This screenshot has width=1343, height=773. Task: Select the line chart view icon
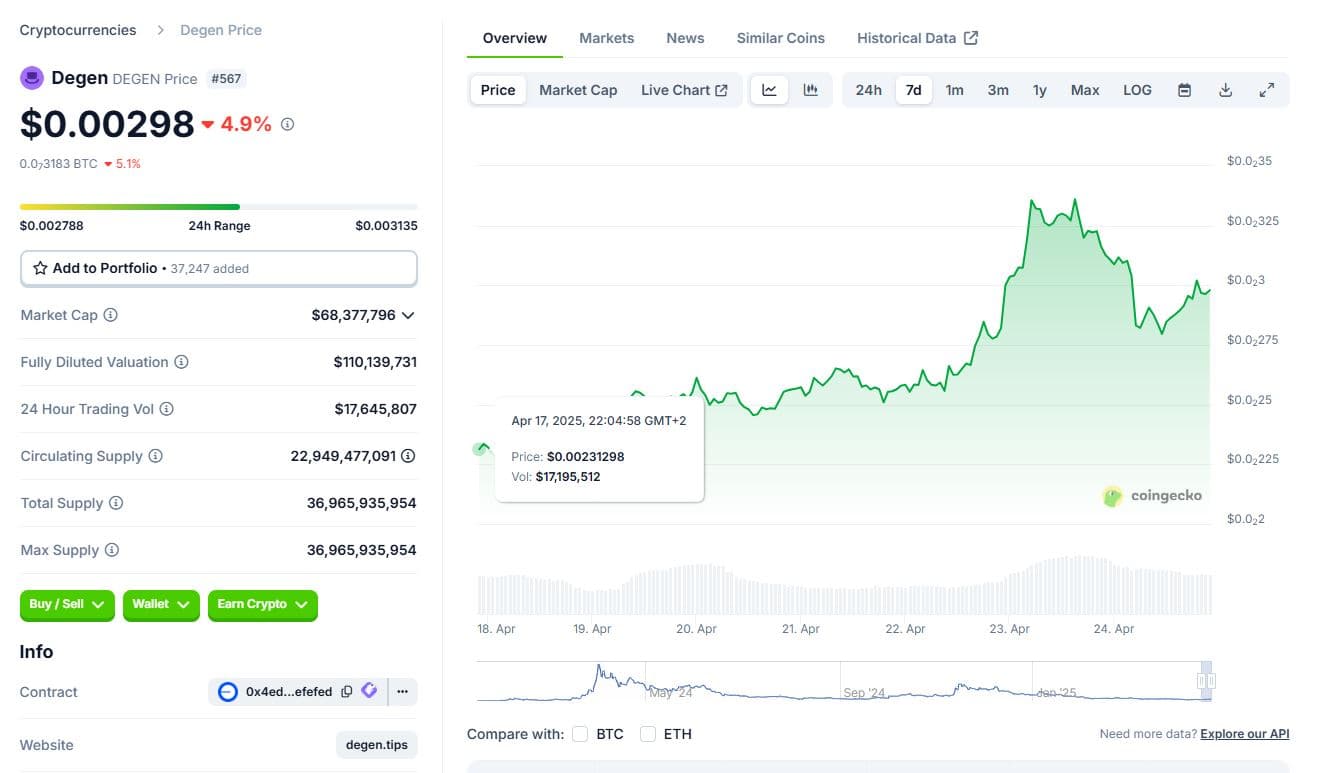click(x=769, y=90)
